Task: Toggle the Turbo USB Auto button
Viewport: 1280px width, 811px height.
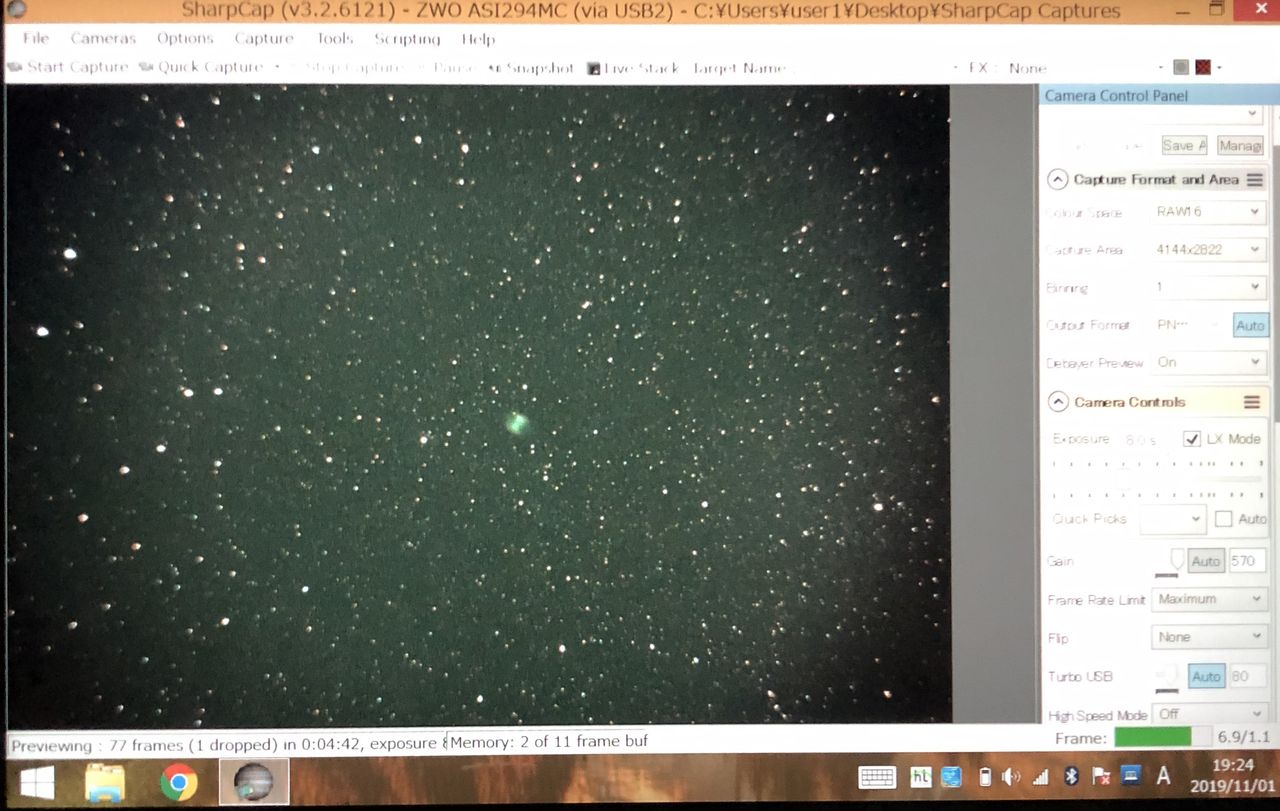Action: [1206, 677]
